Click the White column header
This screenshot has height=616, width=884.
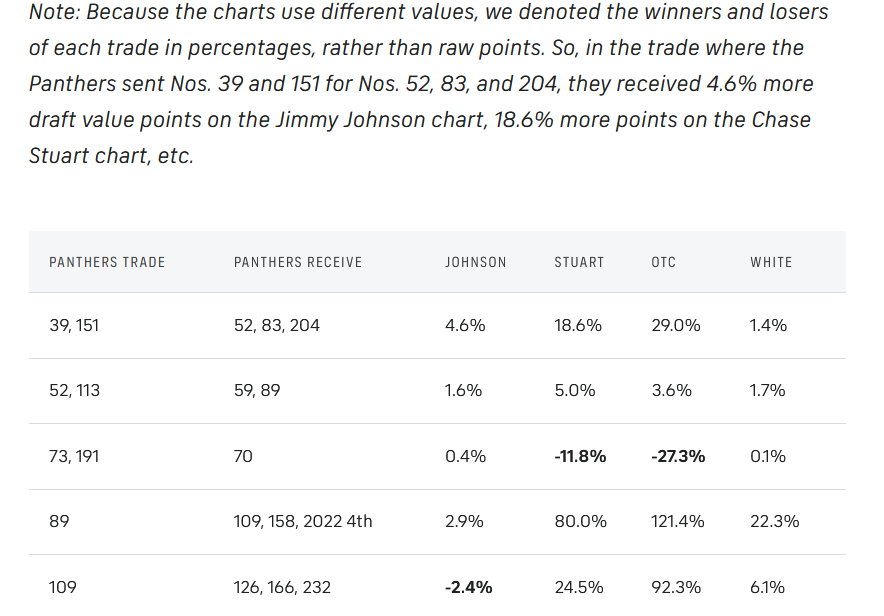771,262
